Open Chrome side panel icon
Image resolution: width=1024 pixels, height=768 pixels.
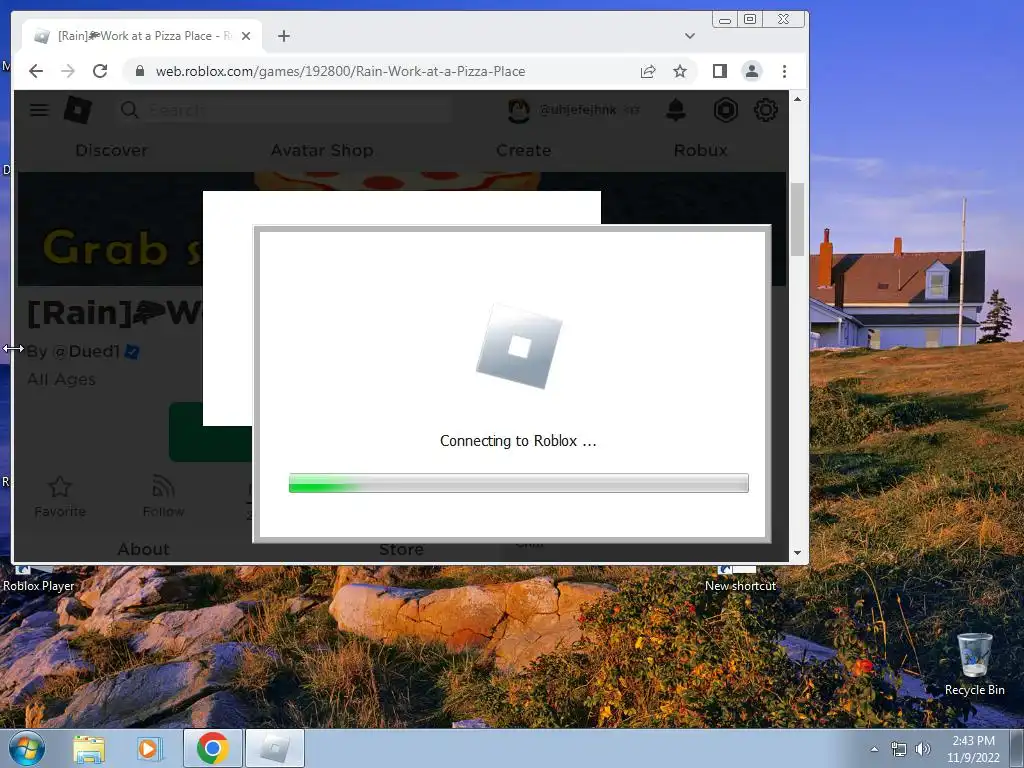pos(720,71)
